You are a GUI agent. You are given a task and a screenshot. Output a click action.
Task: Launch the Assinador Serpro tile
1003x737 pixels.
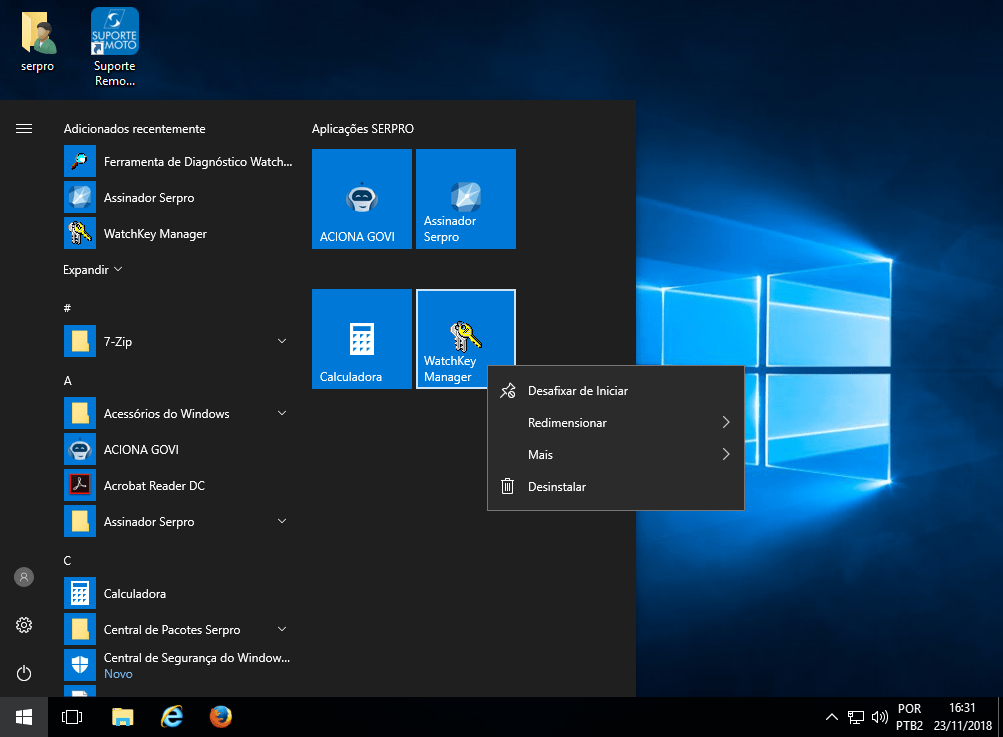point(465,199)
